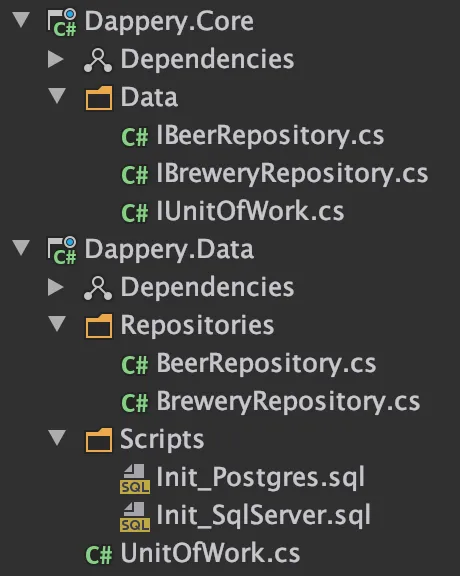
Task: Click the Scripts folder icon
Action: [x=99, y=440]
